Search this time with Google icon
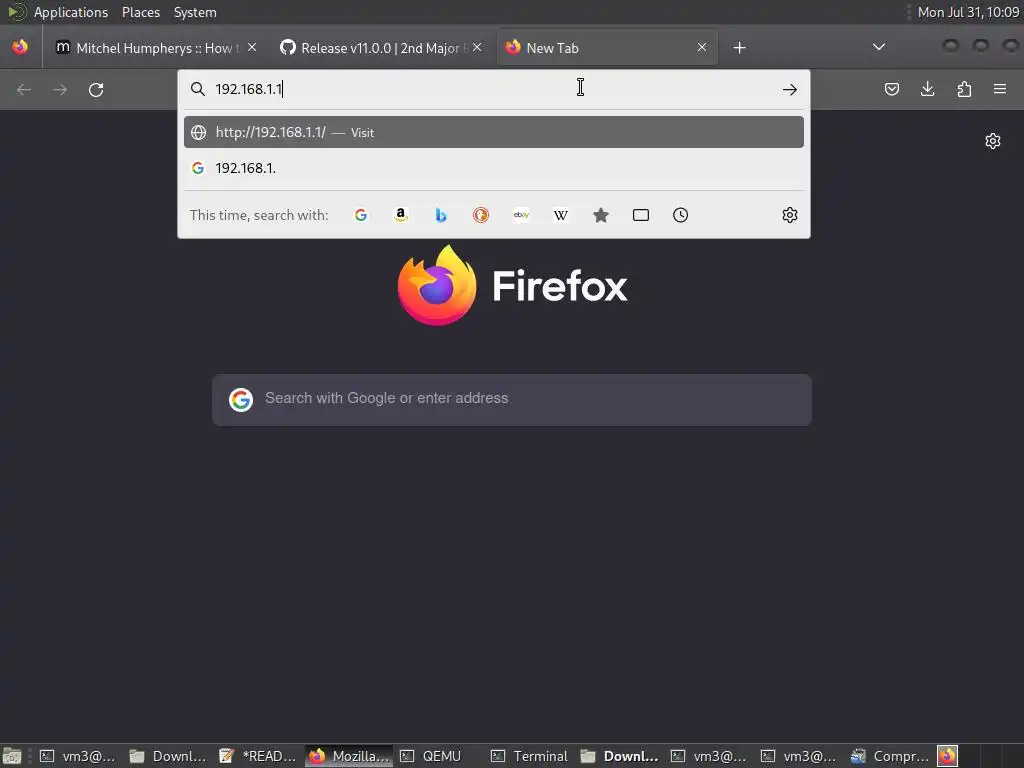This screenshot has width=1024, height=768. pos(360,215)
